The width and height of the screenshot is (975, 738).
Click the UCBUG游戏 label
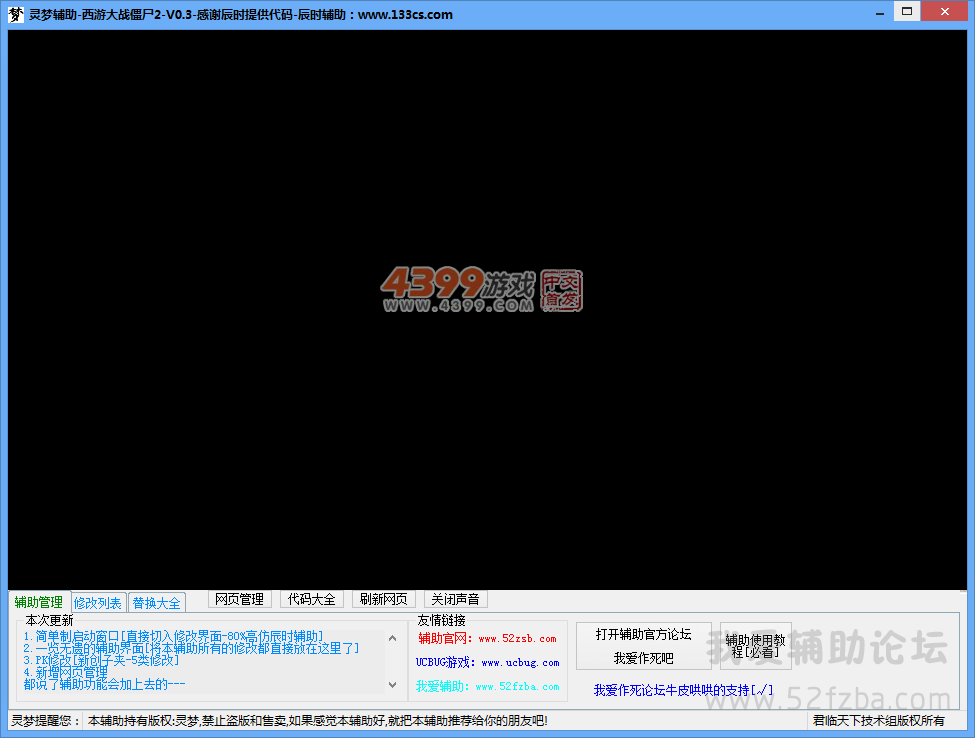click(x=446, y=663)
